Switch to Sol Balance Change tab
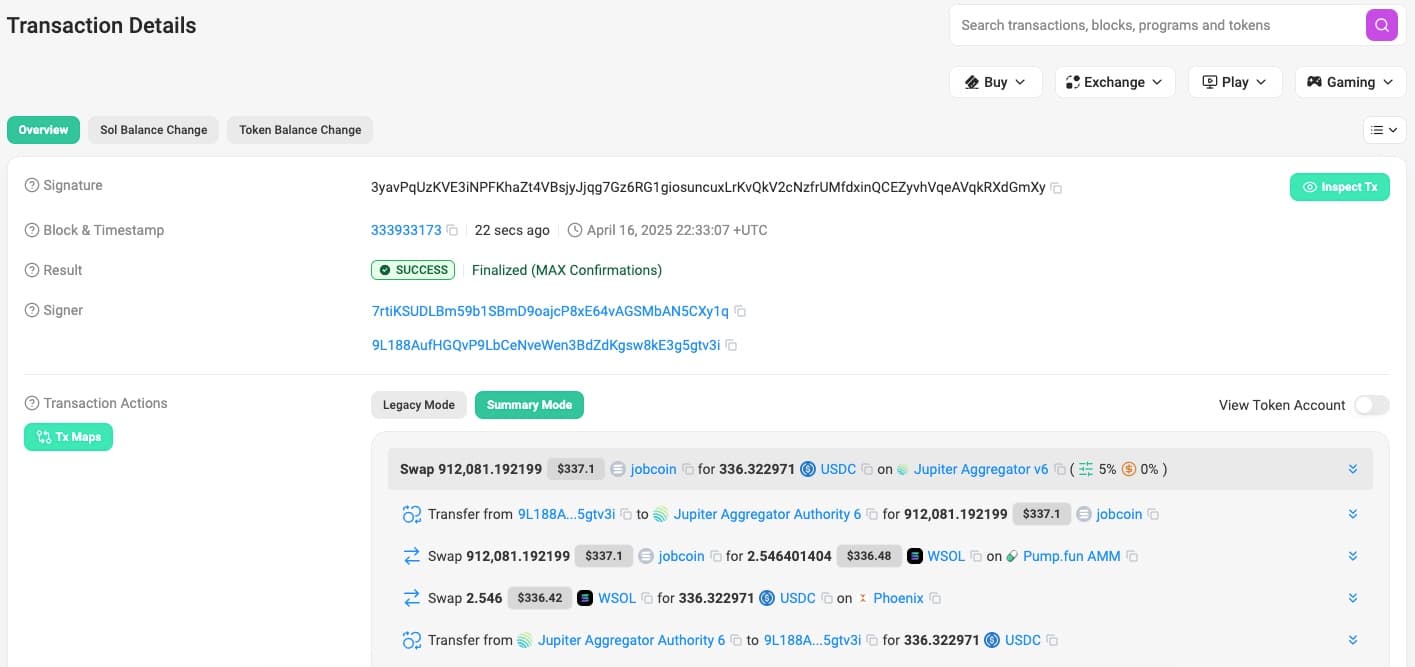Screen dimensions: 1415x667 [x=153, y=130]
